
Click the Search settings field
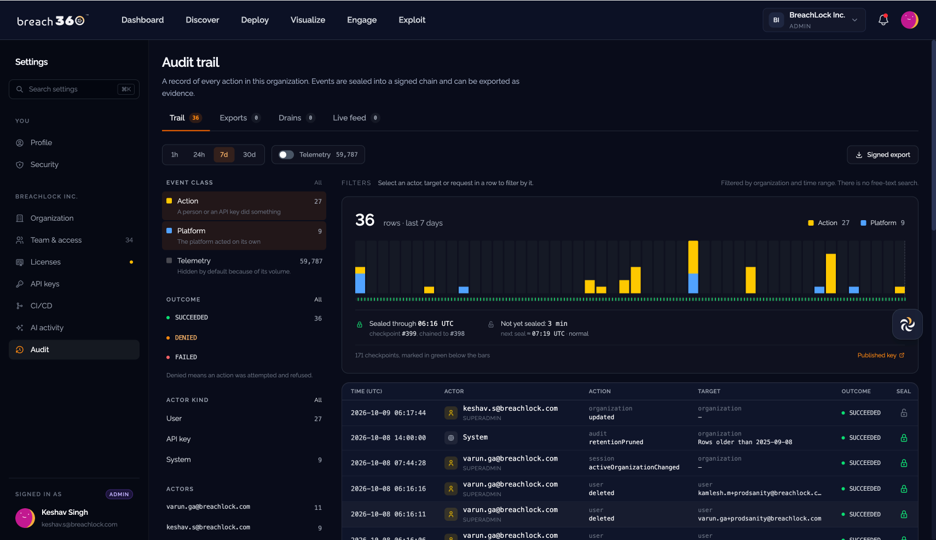[x=74, y=89]
